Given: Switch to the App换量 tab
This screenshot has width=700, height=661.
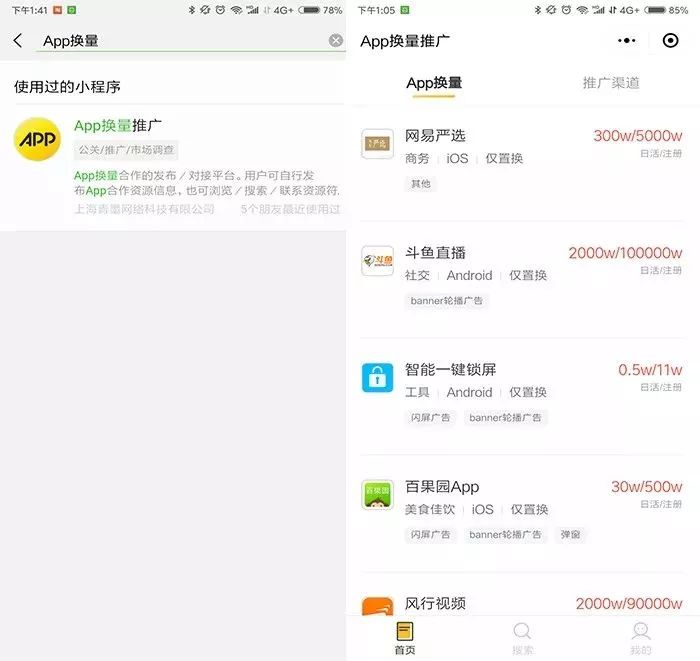Looking at the screenshot, I should coord(434,83).
